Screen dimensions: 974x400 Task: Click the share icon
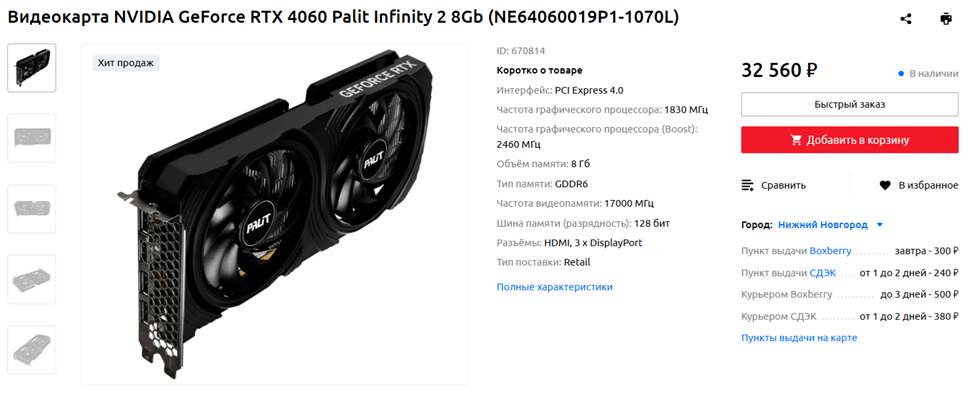click(906, 19)
